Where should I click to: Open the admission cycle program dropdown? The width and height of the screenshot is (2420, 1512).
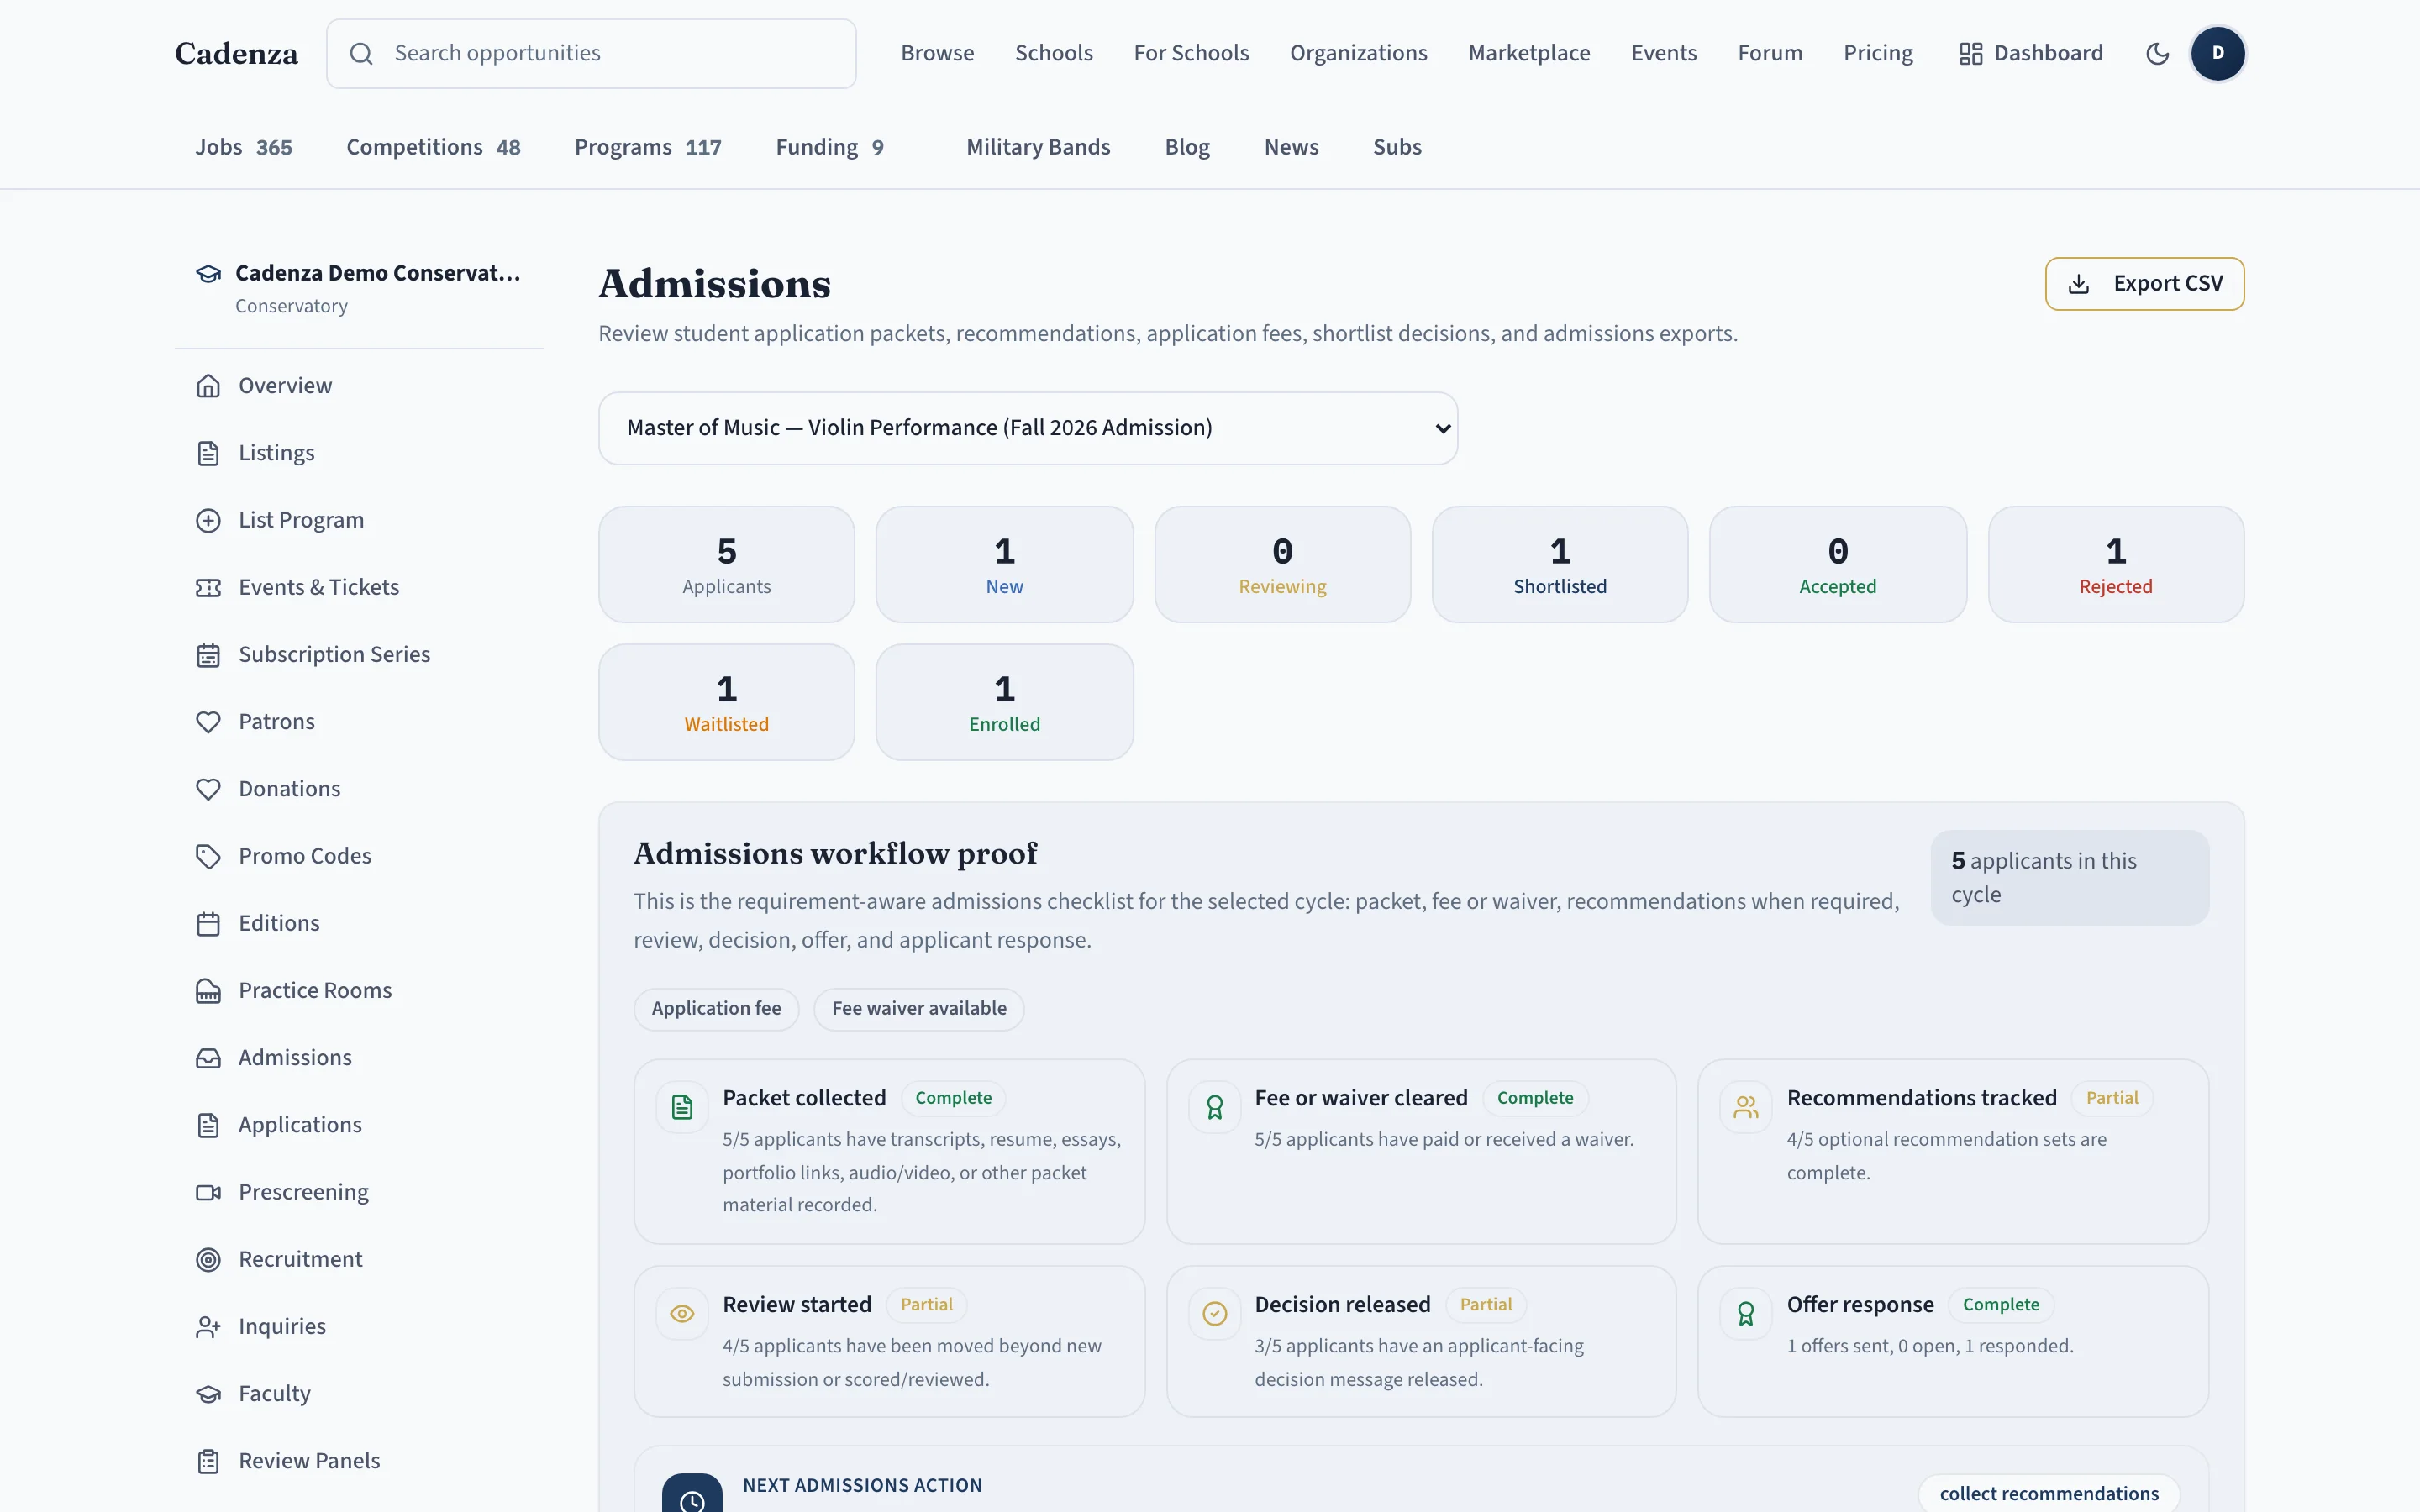pos(1028,428)
